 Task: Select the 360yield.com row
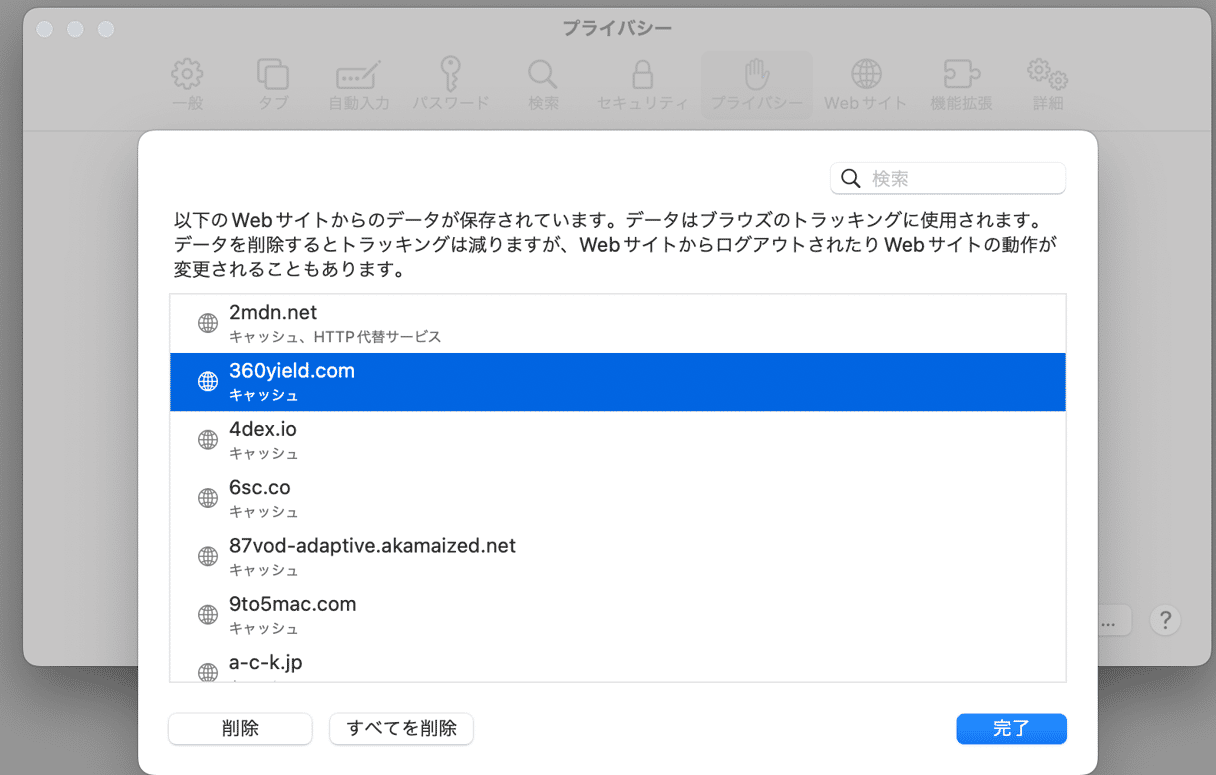[x=618, y=382]
